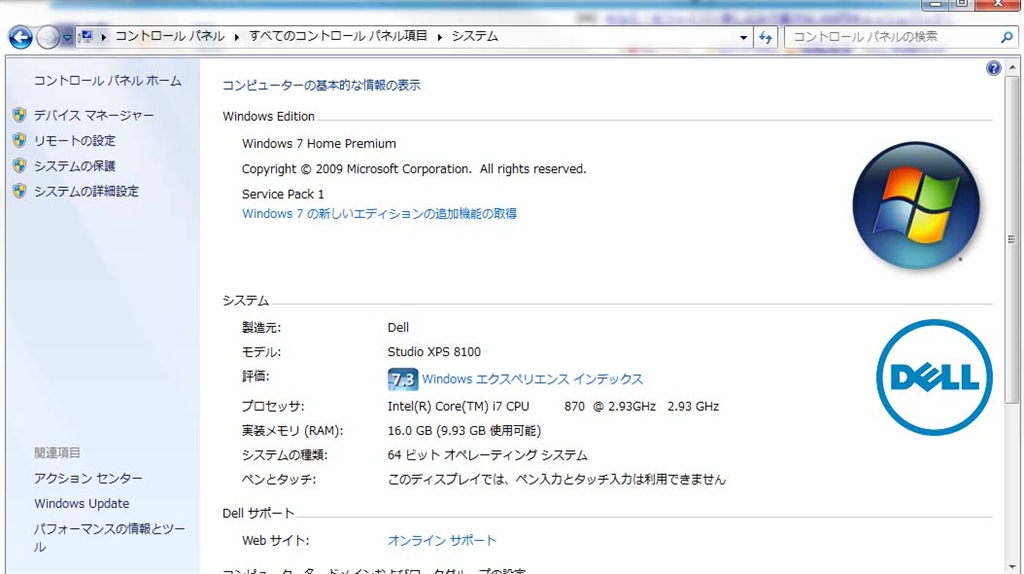Click the 16.0 GB (9.93 GB 使用可能) value
1024x574 pixels.
pos(464,431)
